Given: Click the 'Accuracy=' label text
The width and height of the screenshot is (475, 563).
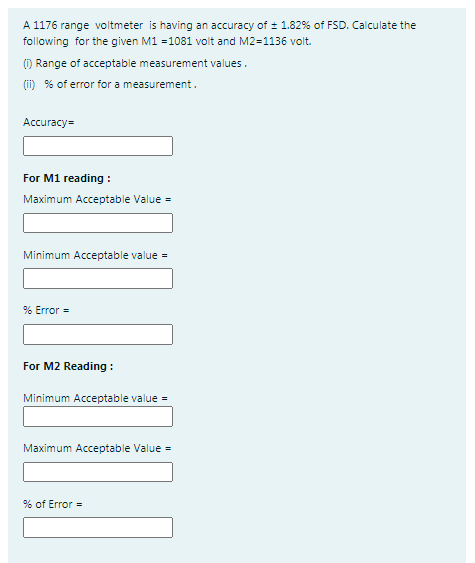Looking at the screenshot, I should click(48, 122).
